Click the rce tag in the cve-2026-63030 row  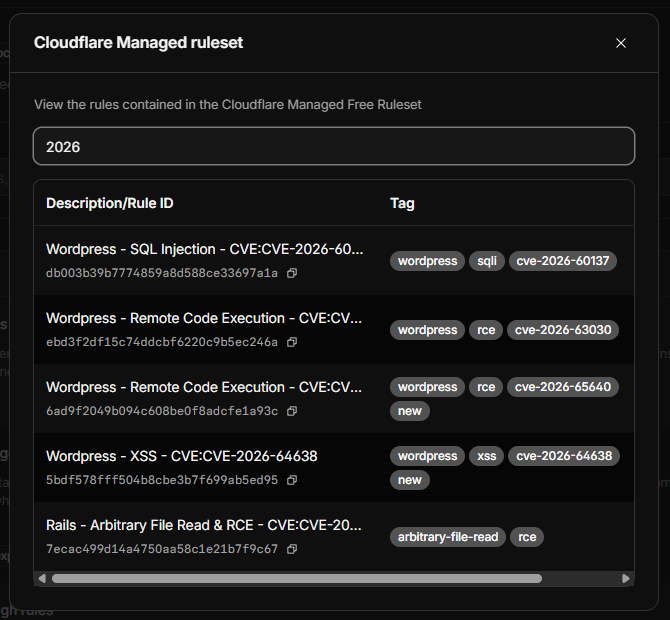[486, 330]
